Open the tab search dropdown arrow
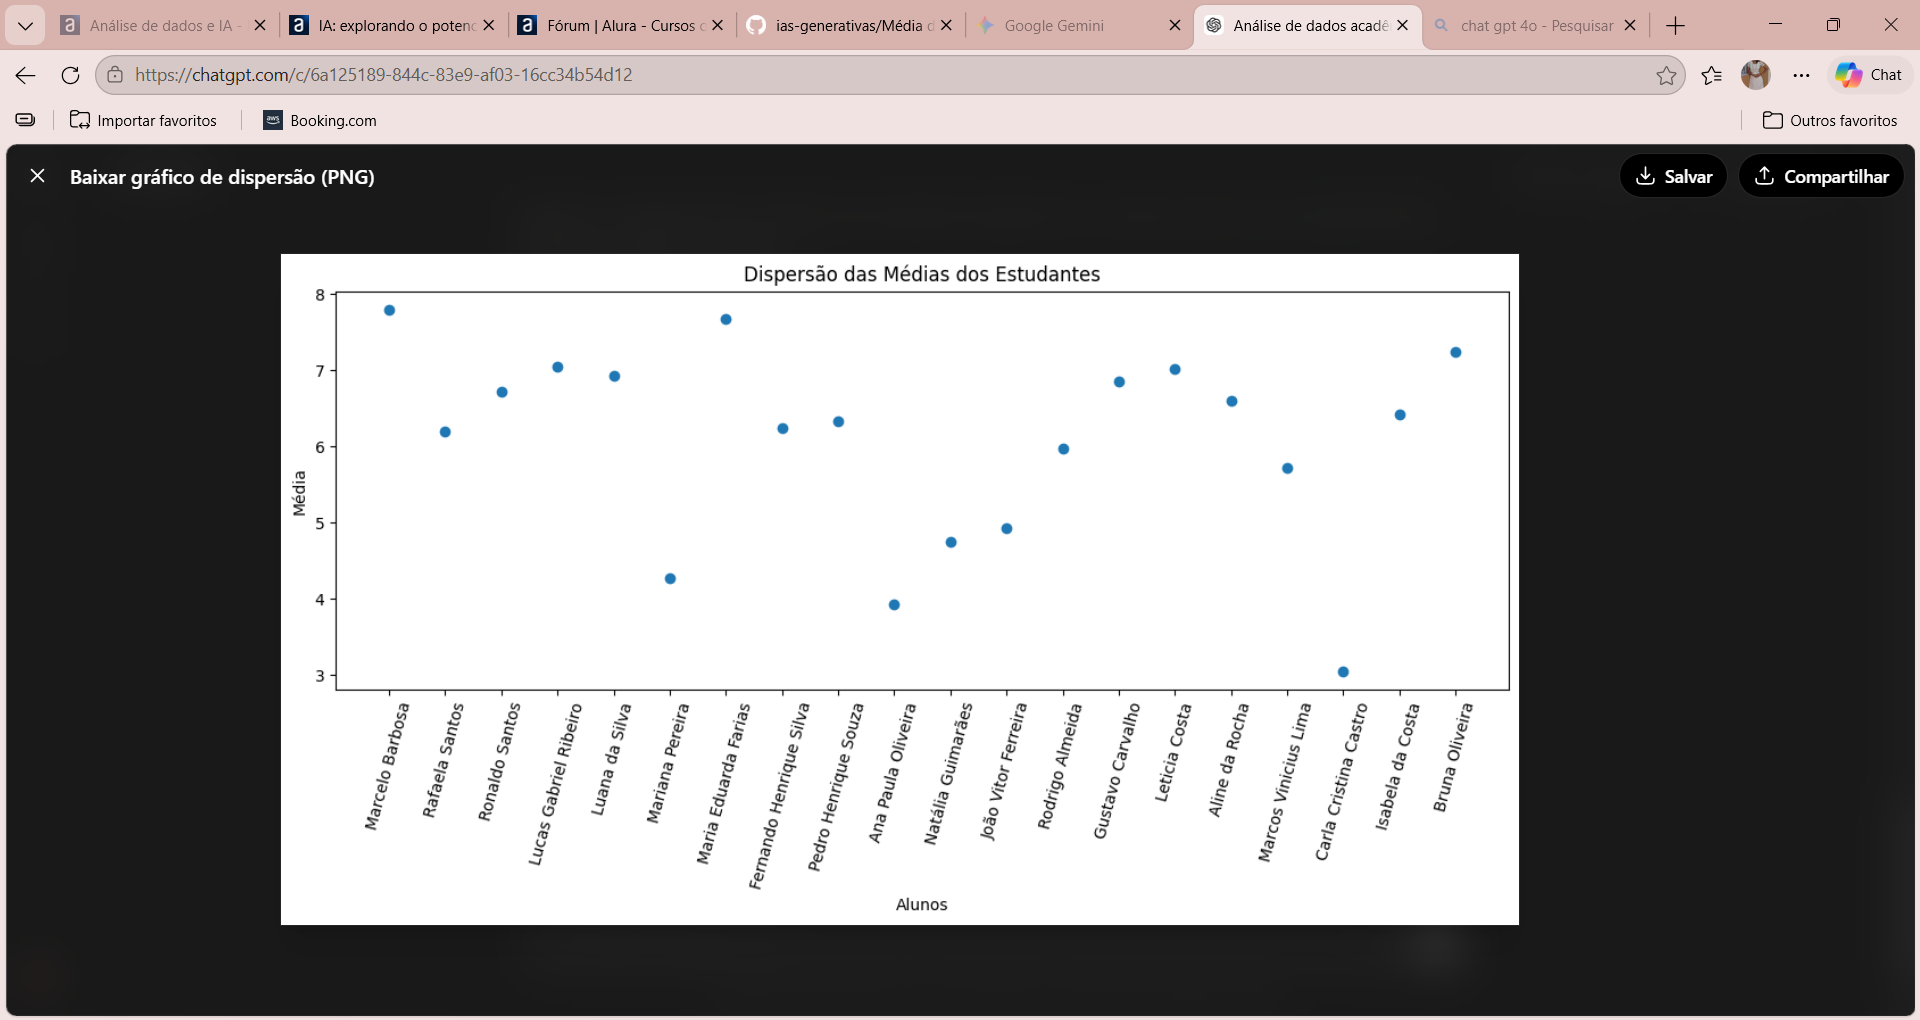Screen dimensions: 1920x1020 tap(25, 26)
